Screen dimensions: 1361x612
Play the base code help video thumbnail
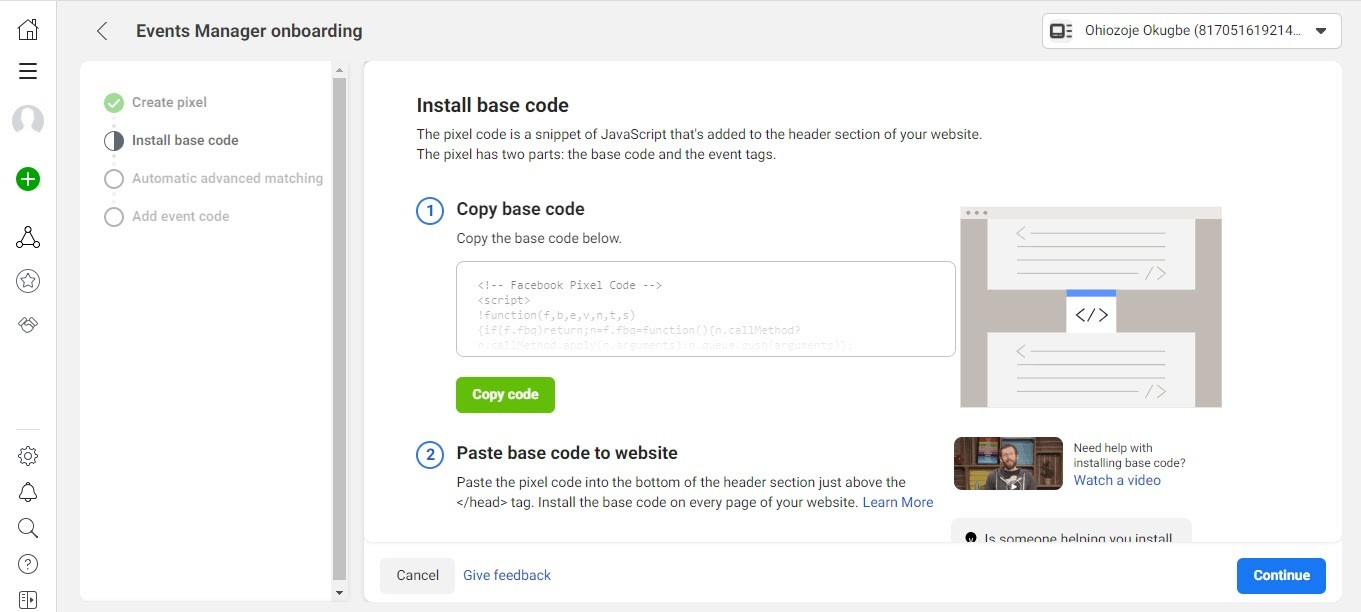[x=1008, y=463]
